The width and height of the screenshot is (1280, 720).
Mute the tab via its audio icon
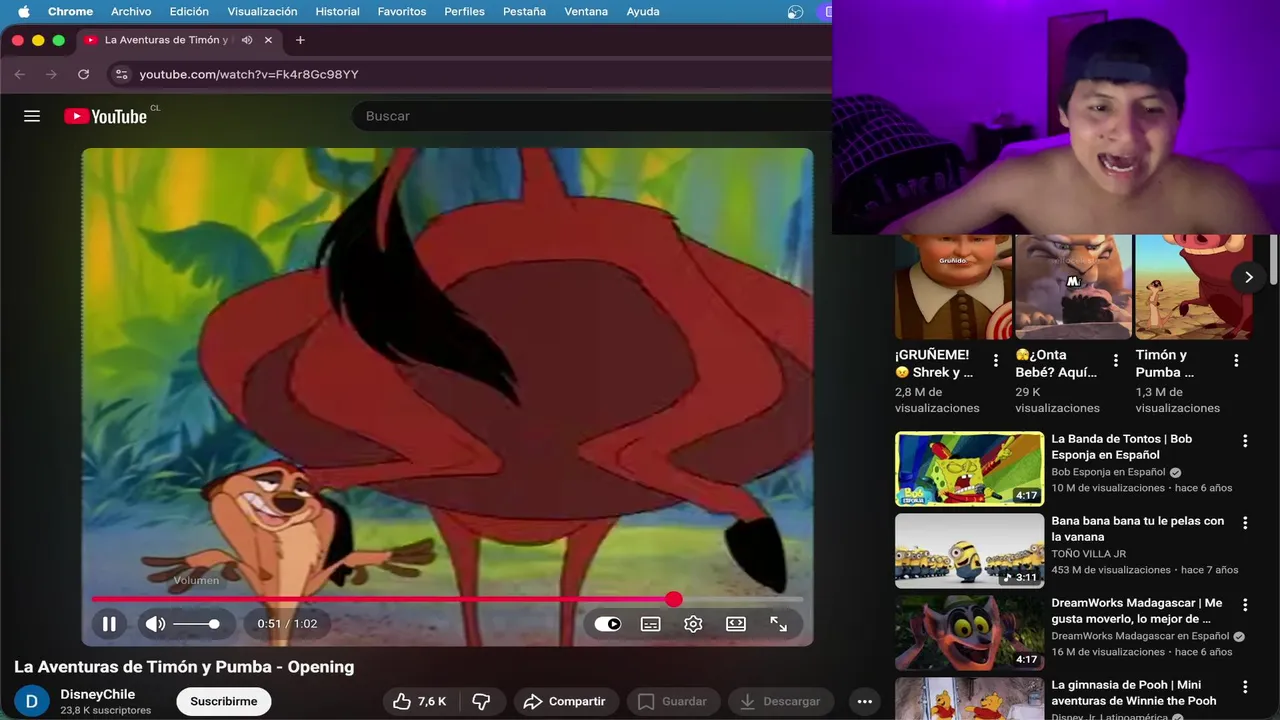coord(247,40)
